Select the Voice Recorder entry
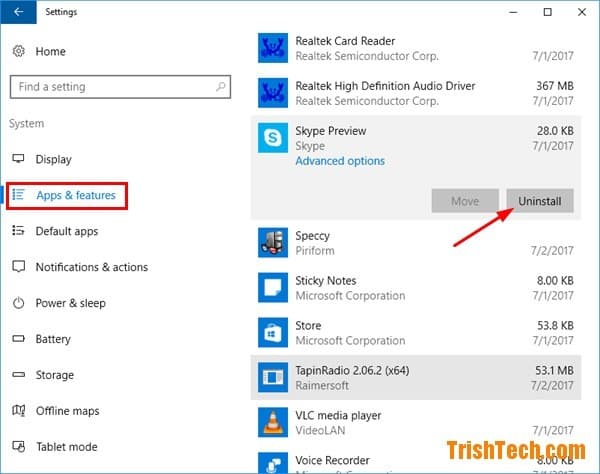 [416, 460]
